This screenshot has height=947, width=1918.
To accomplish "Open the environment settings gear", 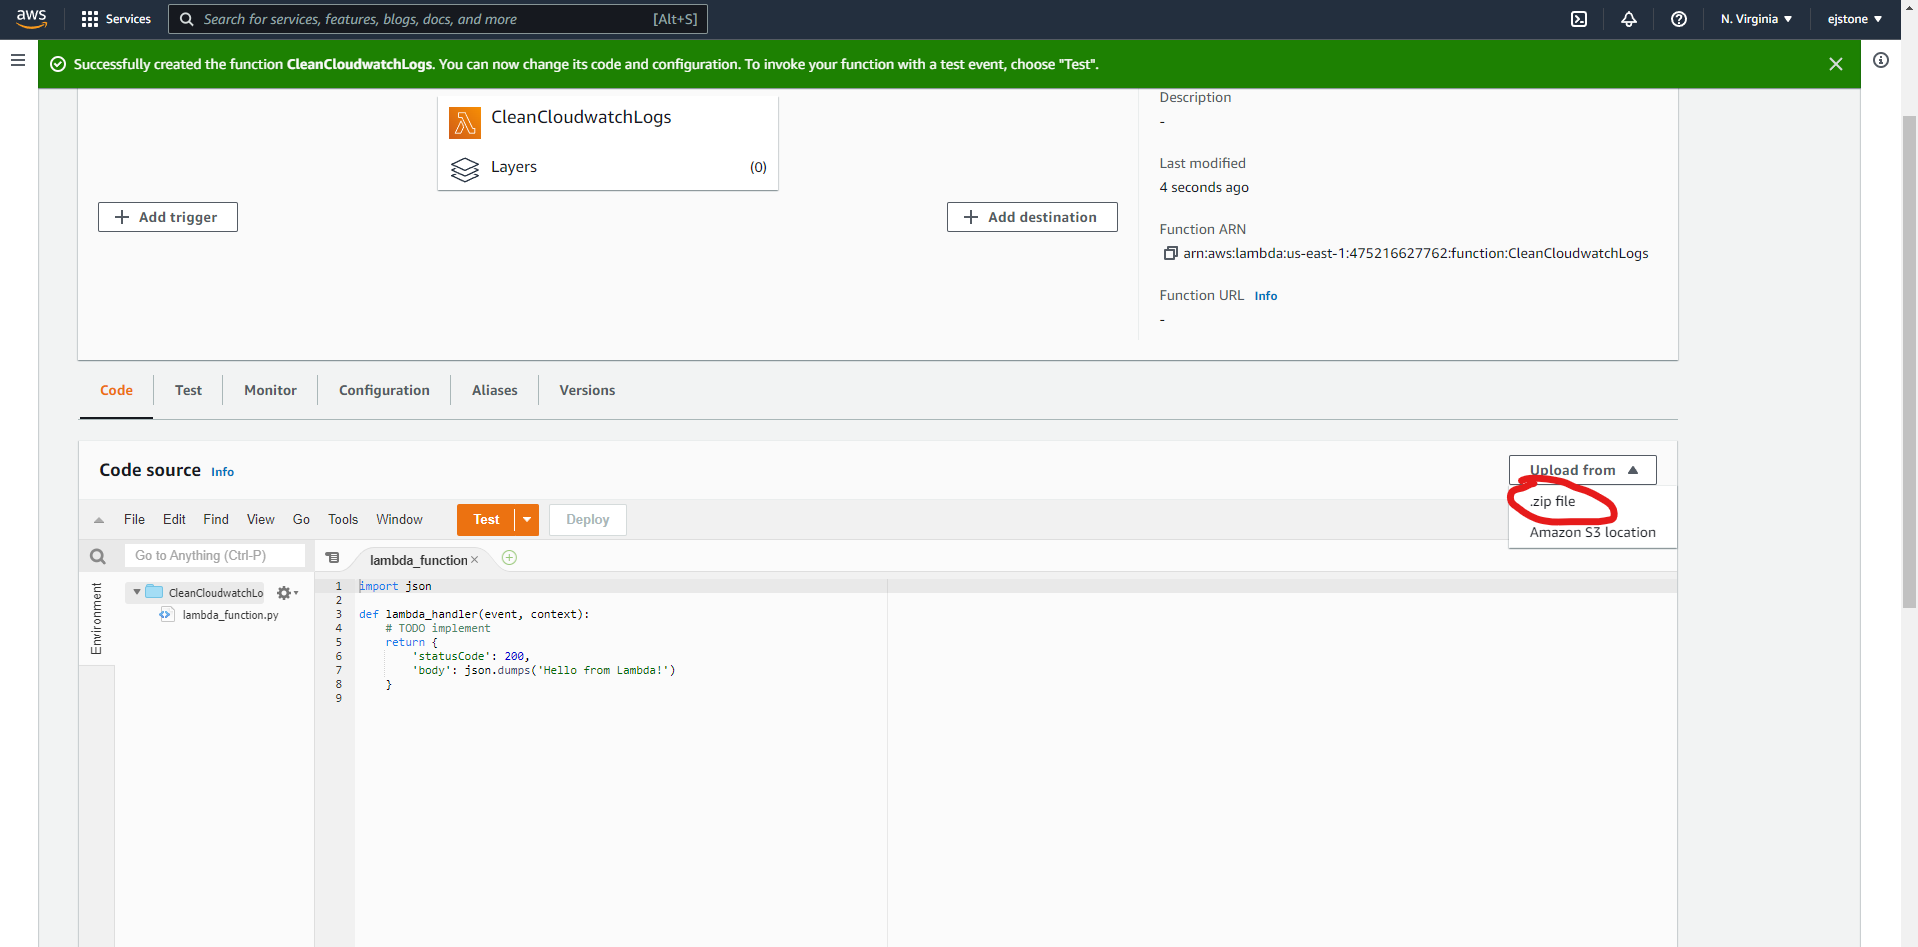I will tap(287, 593).
